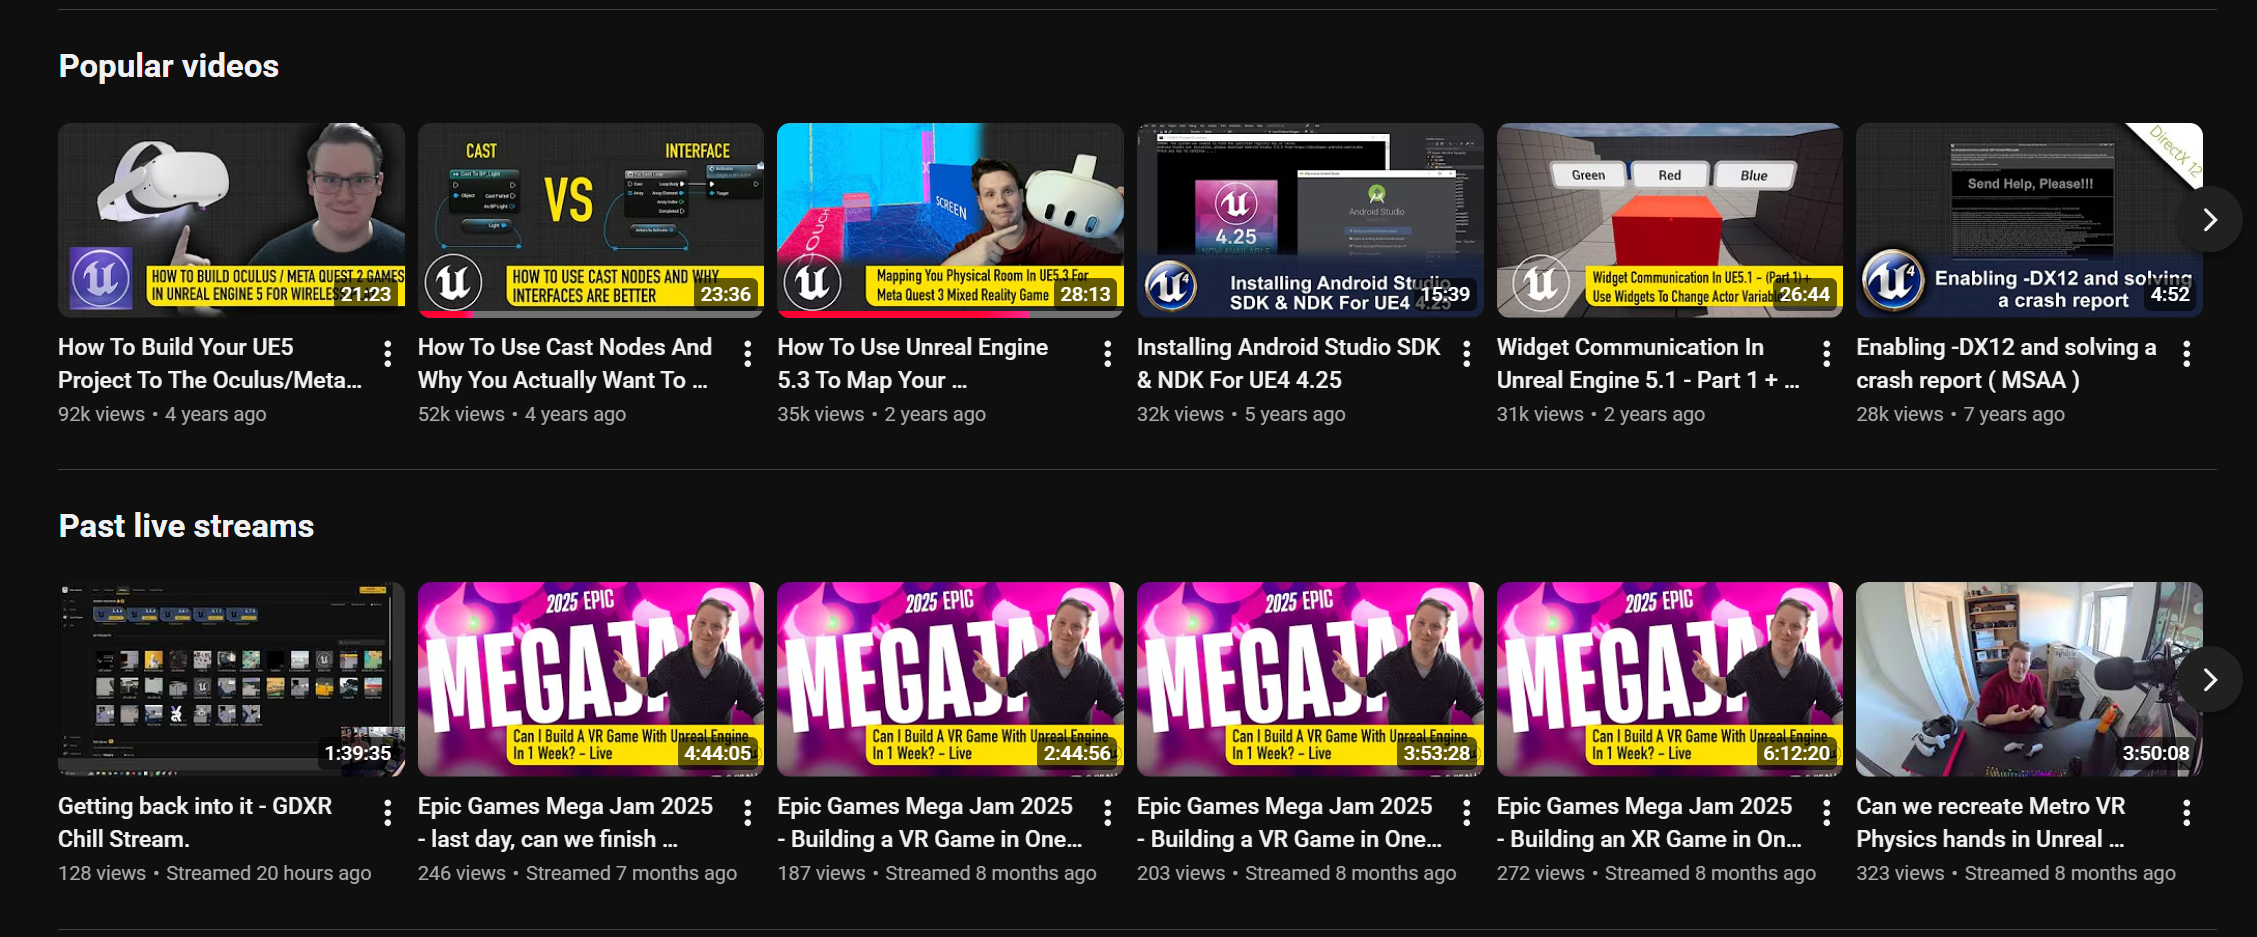Open title 'Enabling -DX12 and solving a crash report'
This screenshot has width=2257, height=937.
pos(2006,364)
